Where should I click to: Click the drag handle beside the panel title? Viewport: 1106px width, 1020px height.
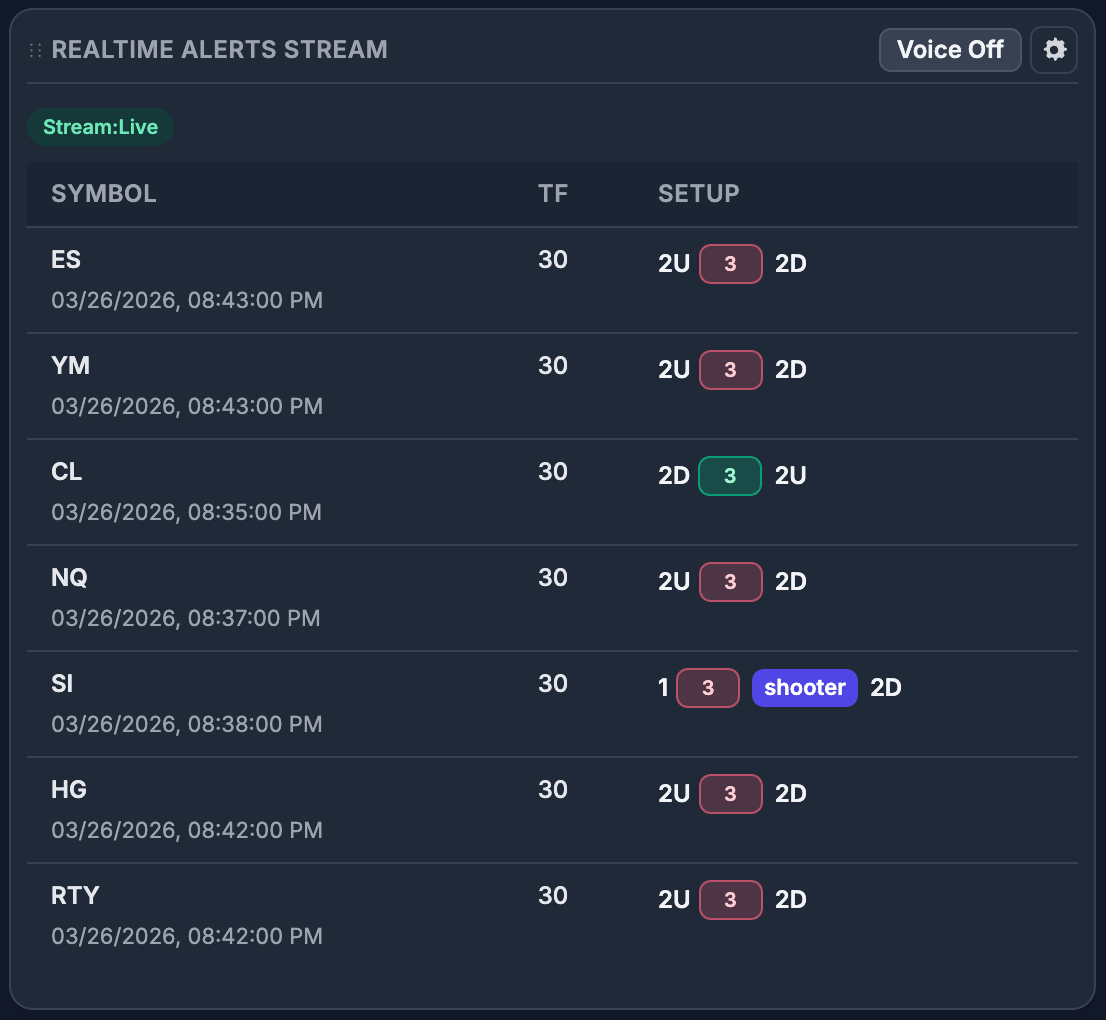click(33, 49)
